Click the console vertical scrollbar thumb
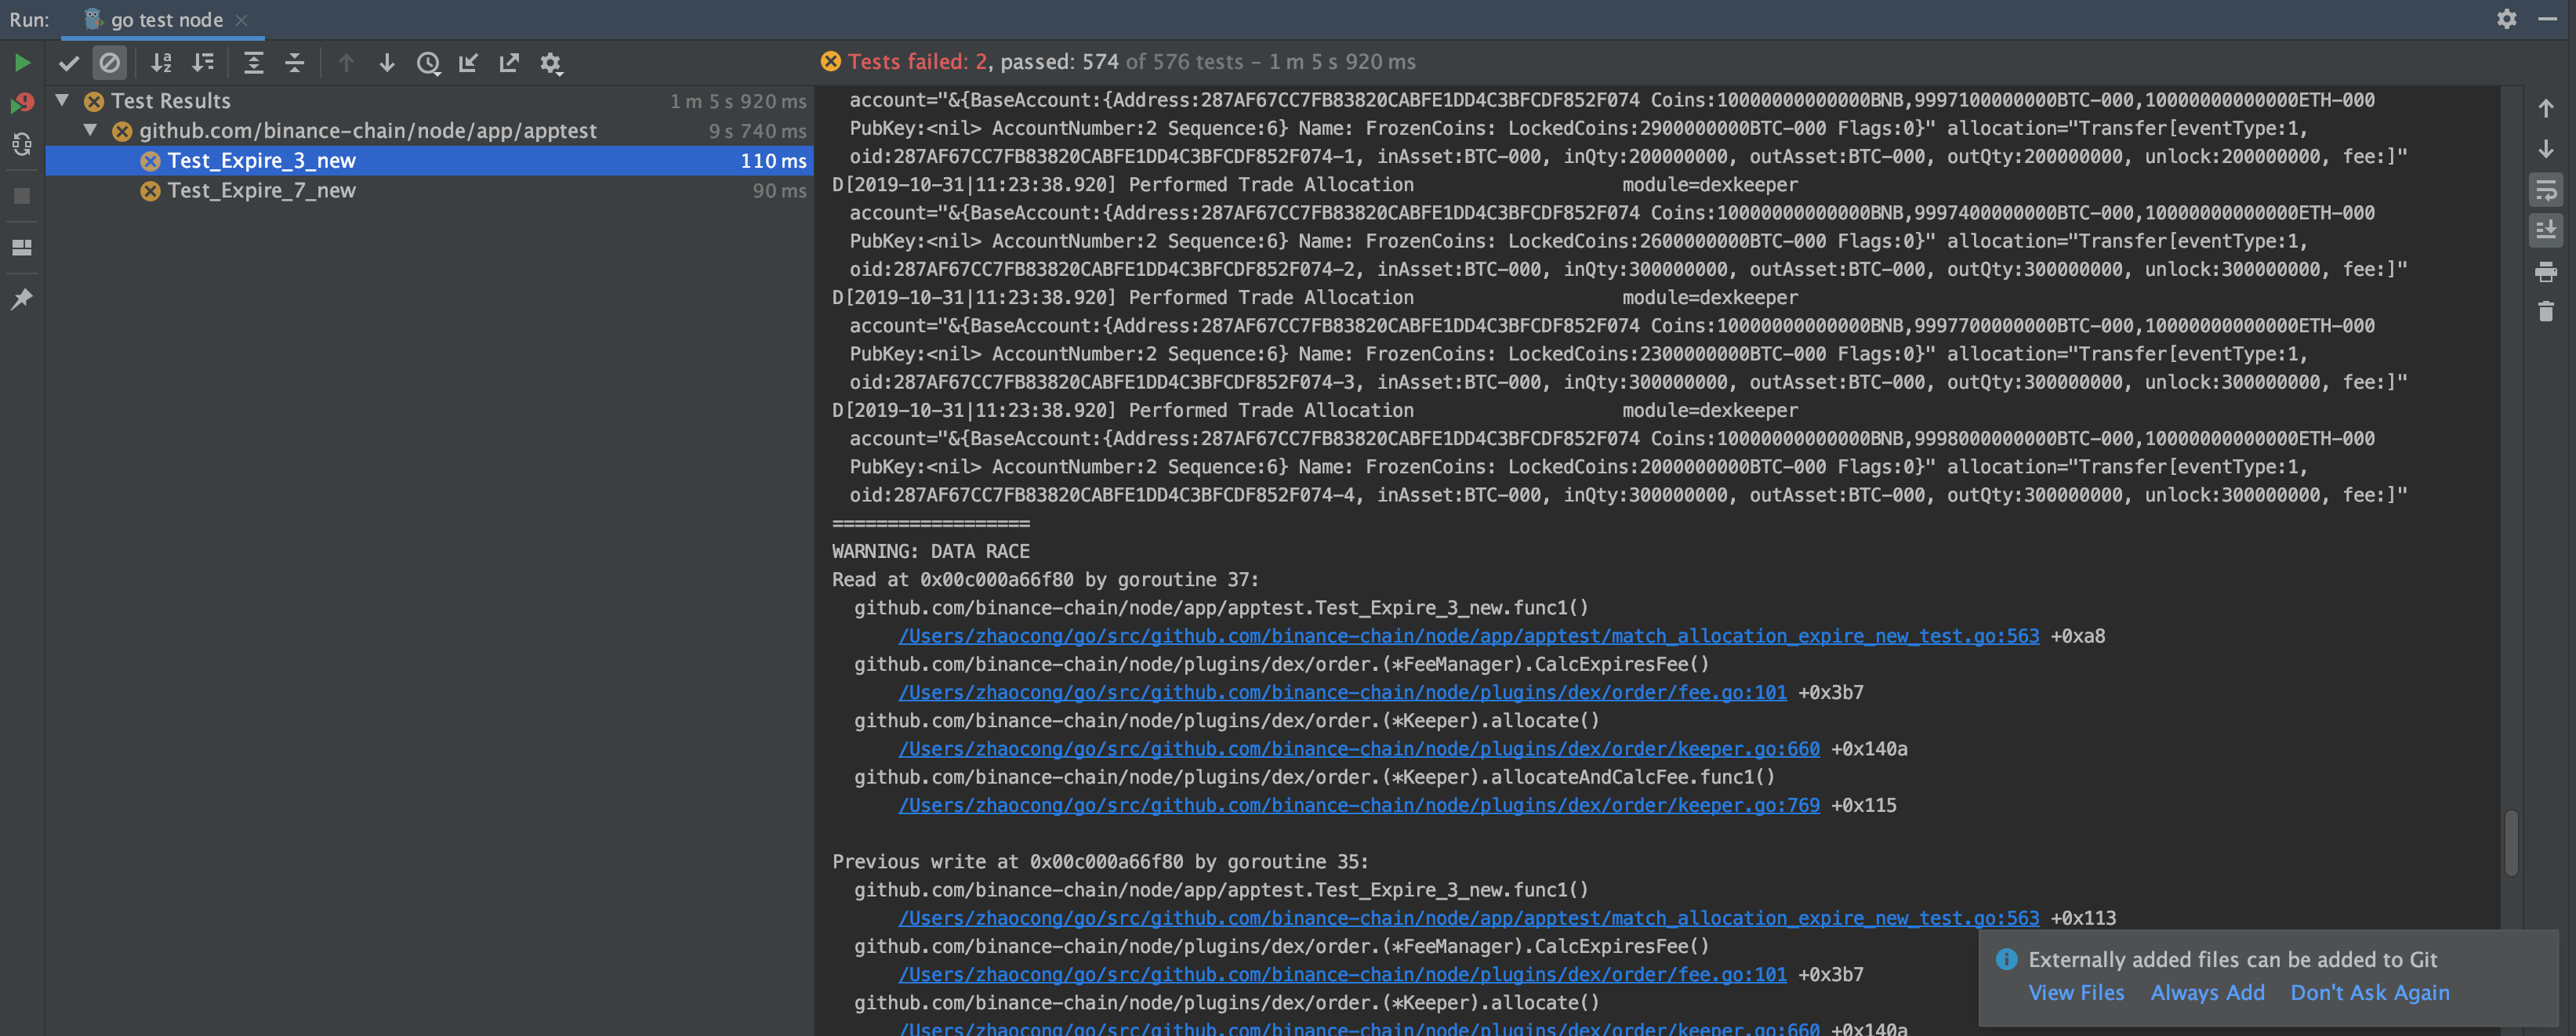This screenshot has height=1036, width=2576. [2510, 842]
